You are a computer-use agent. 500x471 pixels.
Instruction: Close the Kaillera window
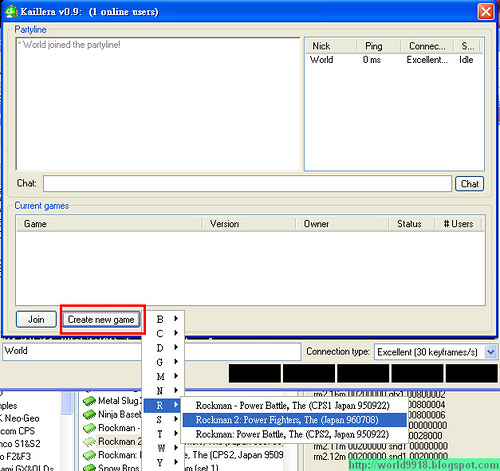click(485, 12)
